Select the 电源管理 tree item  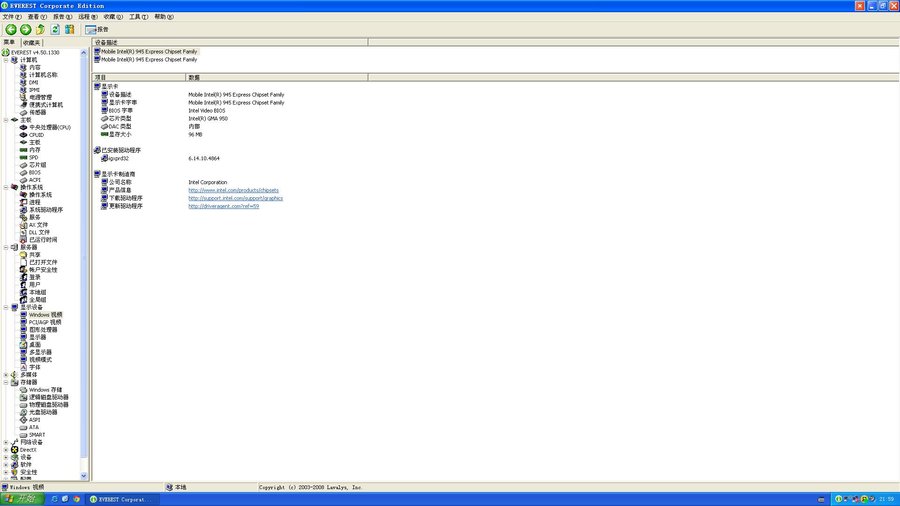[40, 97]
